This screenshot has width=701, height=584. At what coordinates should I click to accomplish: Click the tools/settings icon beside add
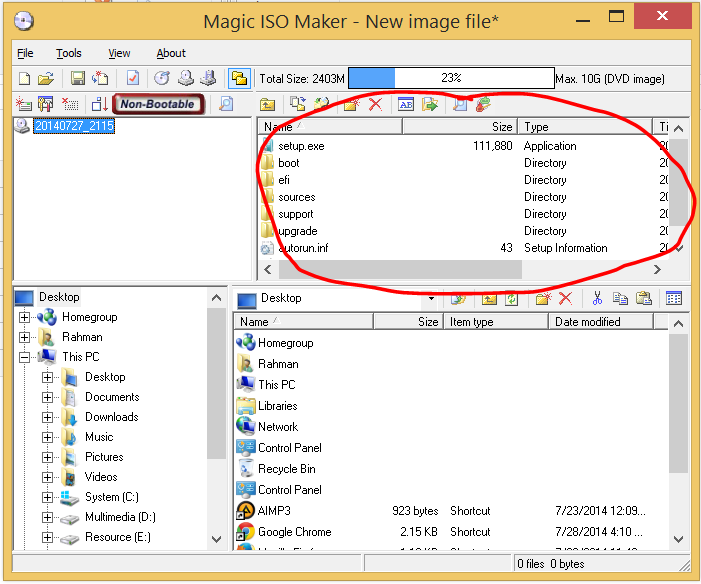[46, 104]
